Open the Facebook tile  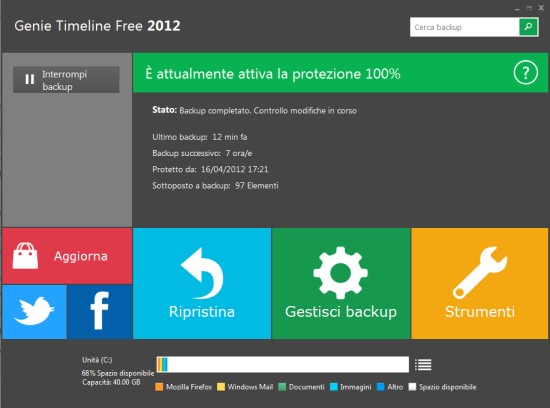point(100,312)
